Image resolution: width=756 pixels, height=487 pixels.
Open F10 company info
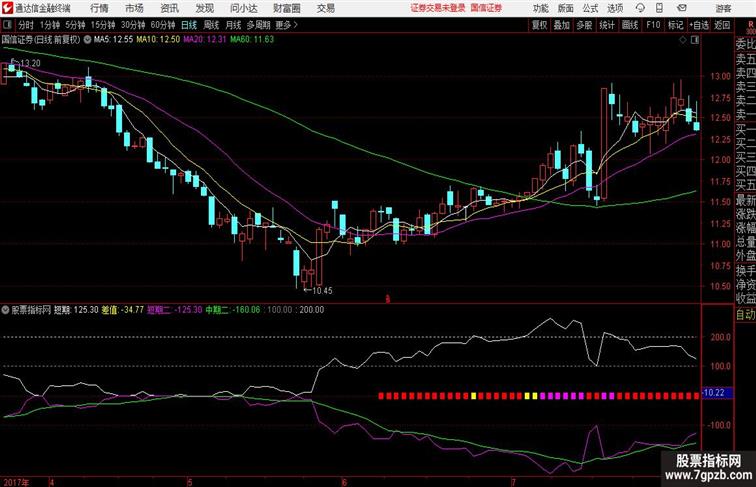click(x=653, y=25)
